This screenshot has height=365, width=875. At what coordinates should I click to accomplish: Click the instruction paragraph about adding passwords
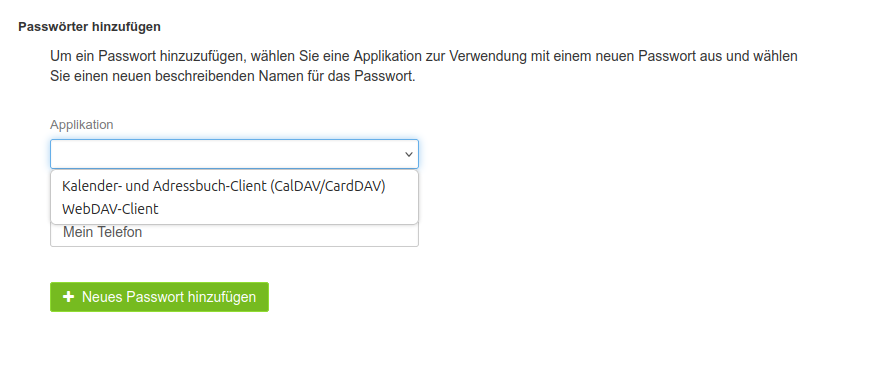coord(424,66)
